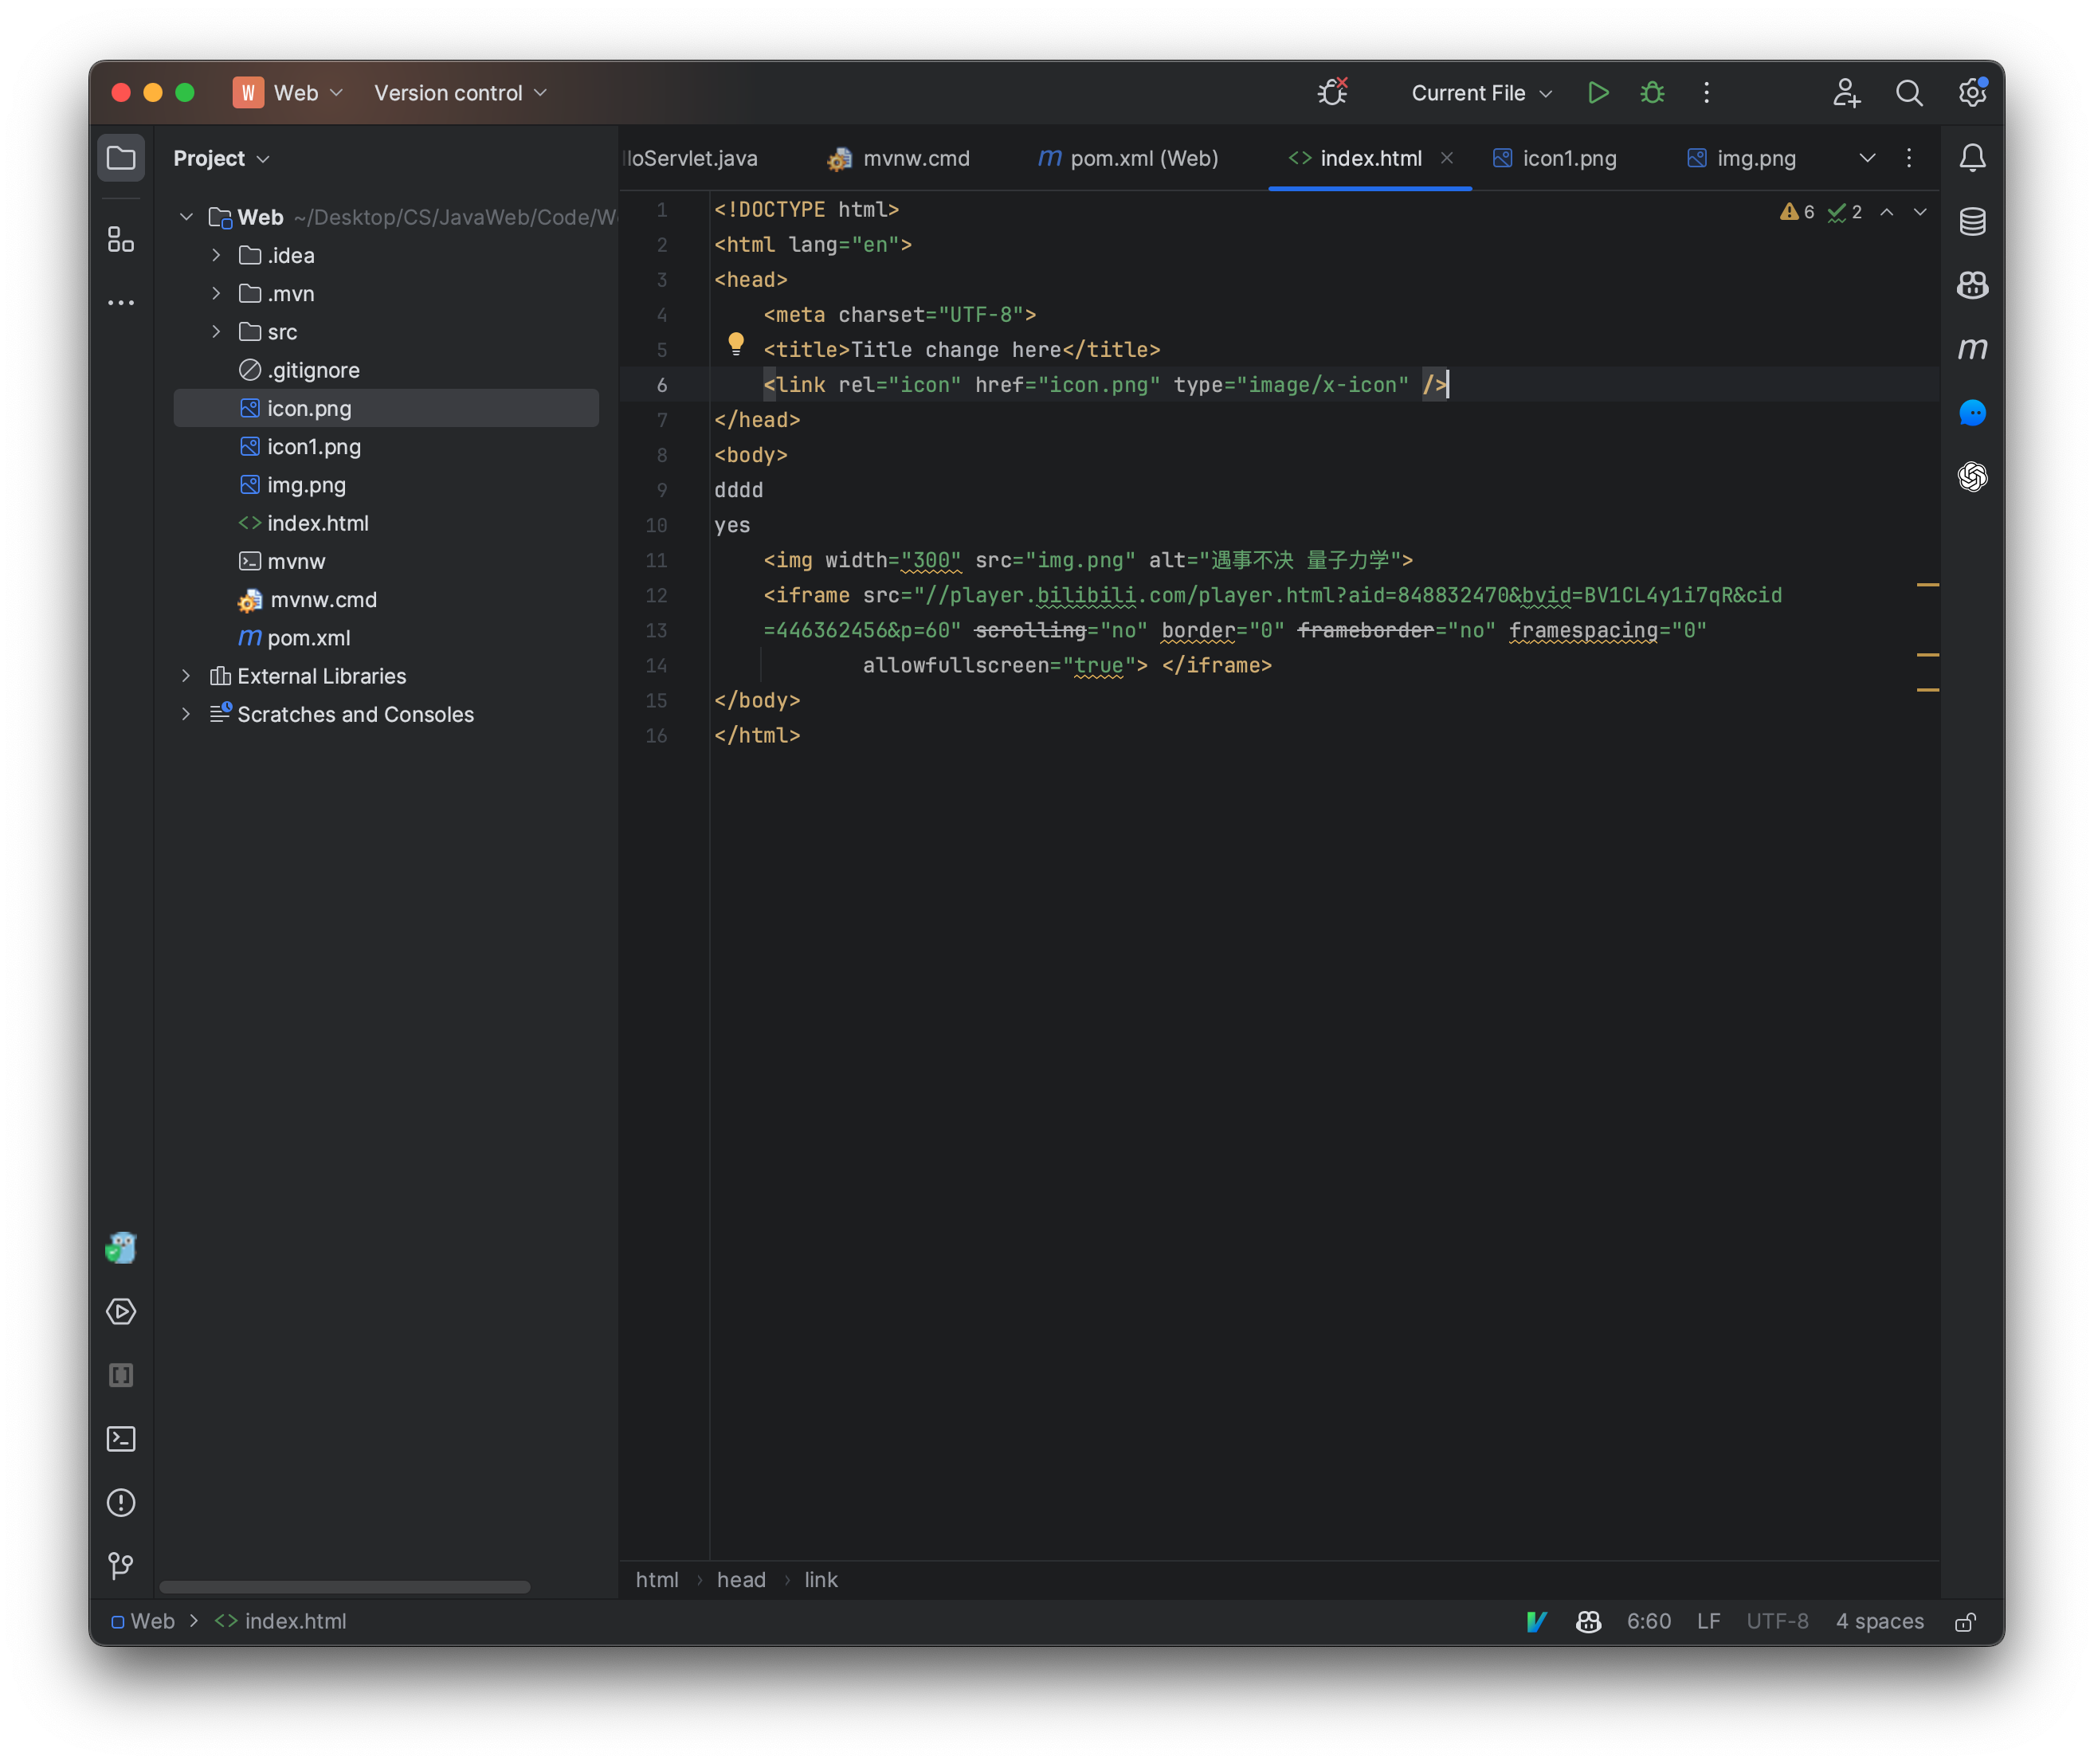Screen dimensions: 2094x1764
Task: Open the Terminal tool window
Action: tap(121, 1439)
